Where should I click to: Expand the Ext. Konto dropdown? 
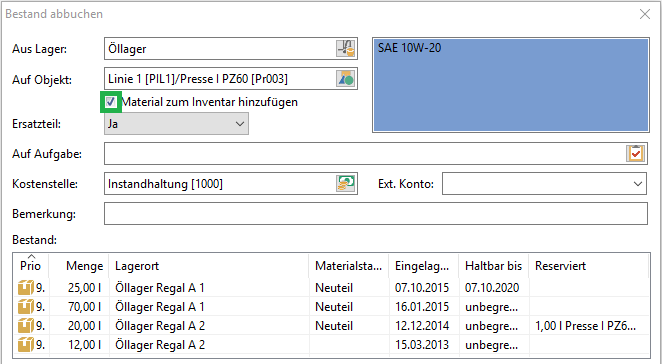(638, 184)
